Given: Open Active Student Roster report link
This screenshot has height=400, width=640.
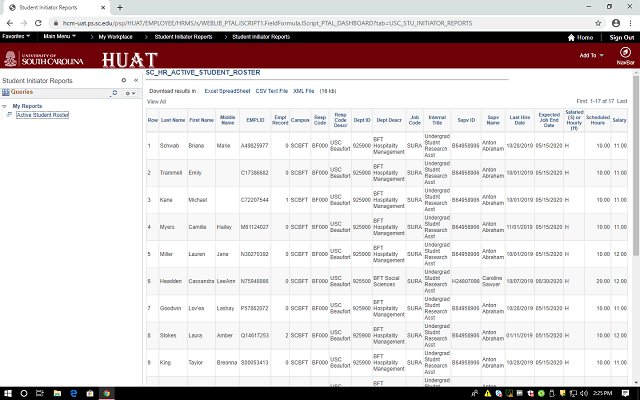Looking at the screenshot, I should (x=42, y=115).
